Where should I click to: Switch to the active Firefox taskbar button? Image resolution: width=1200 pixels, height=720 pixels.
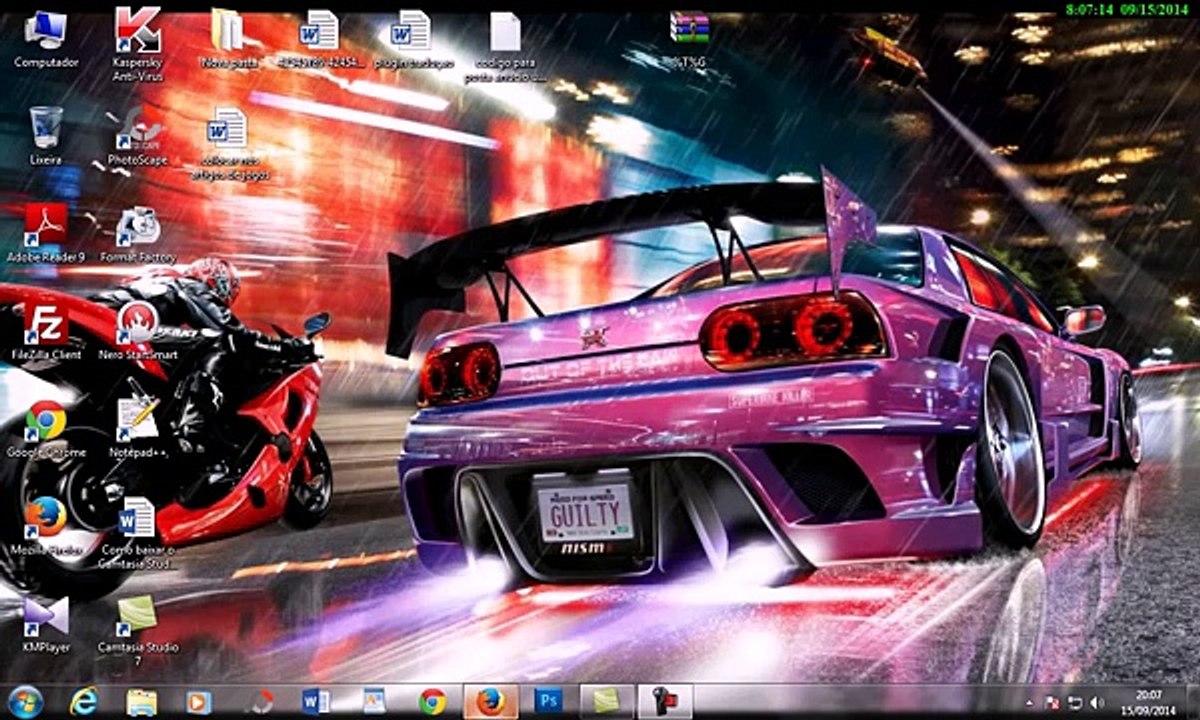pyautogui.click(x=490, y=702)
